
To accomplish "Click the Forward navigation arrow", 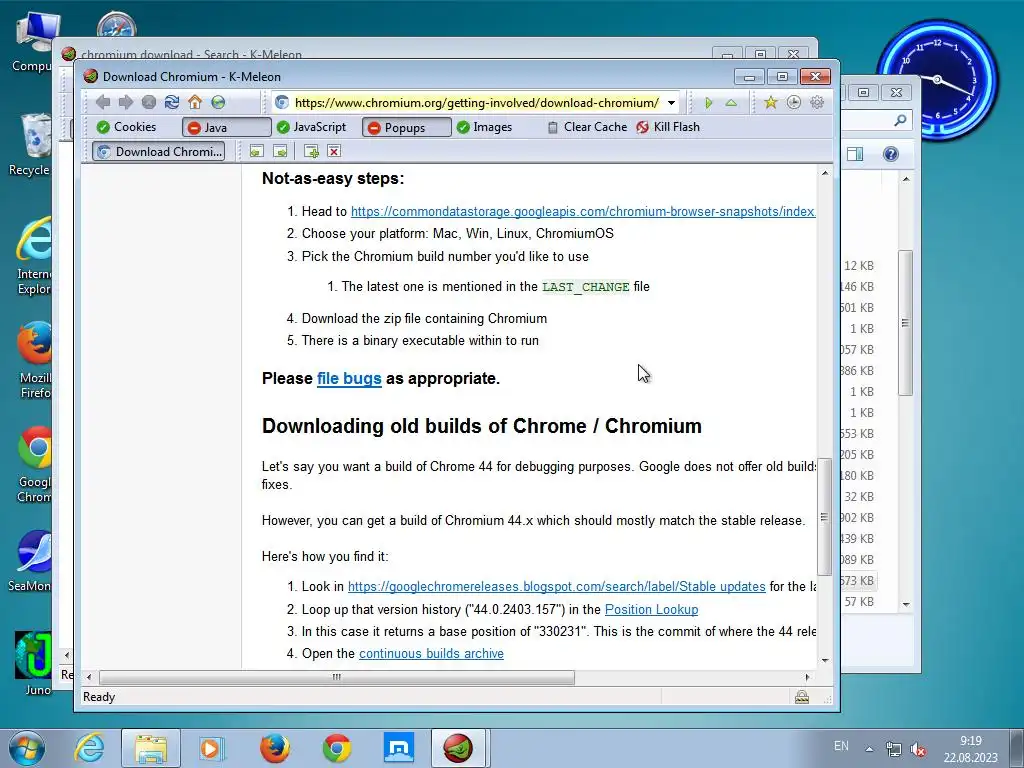I will point(125,103).
